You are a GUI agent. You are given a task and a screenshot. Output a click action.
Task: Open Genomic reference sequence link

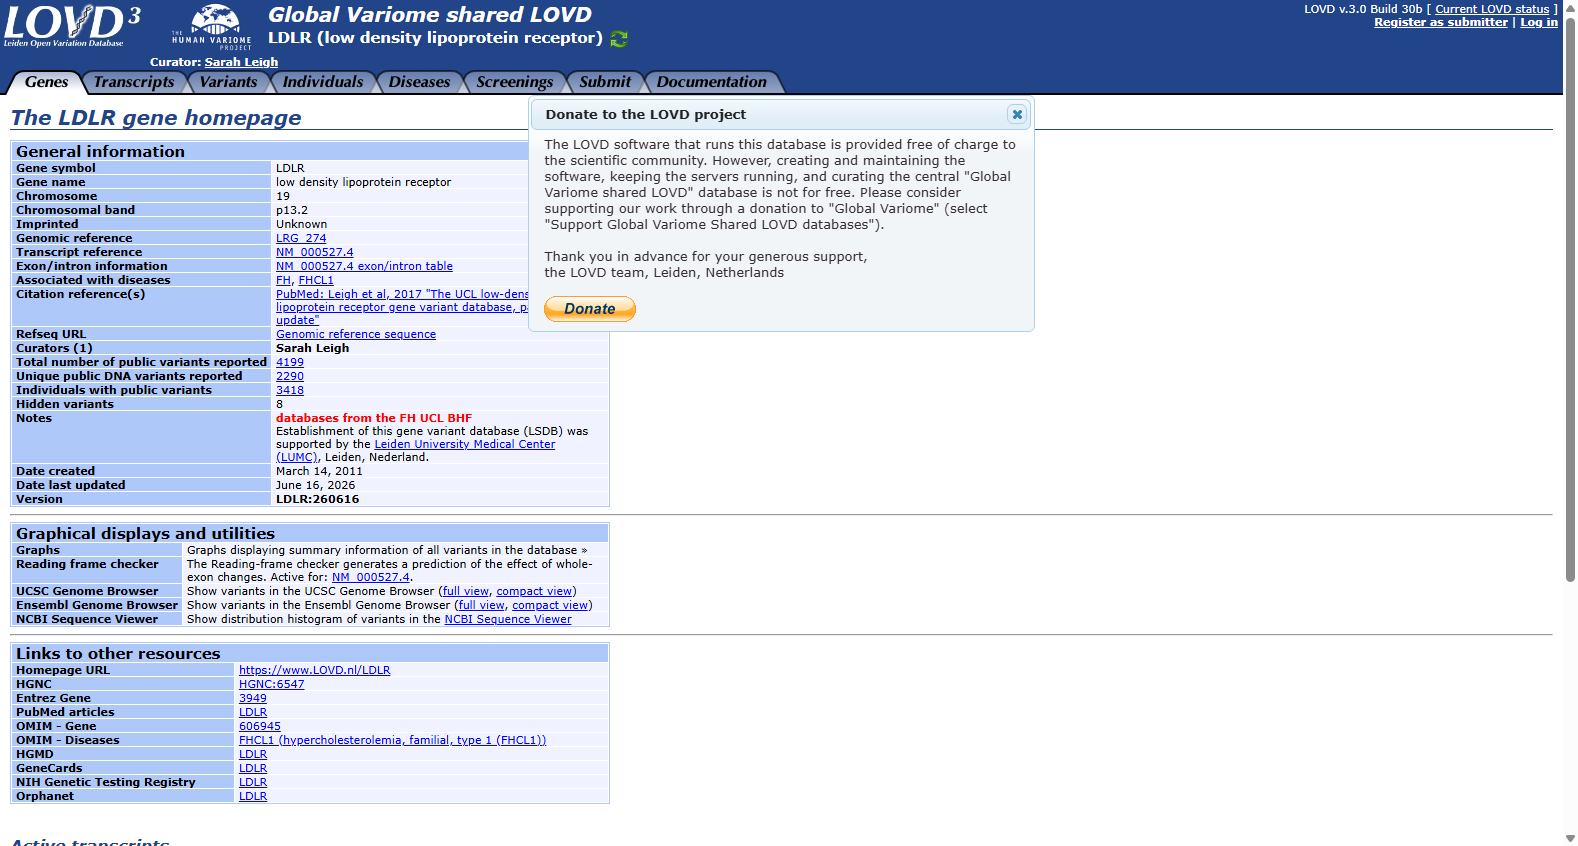coord(356,334)
